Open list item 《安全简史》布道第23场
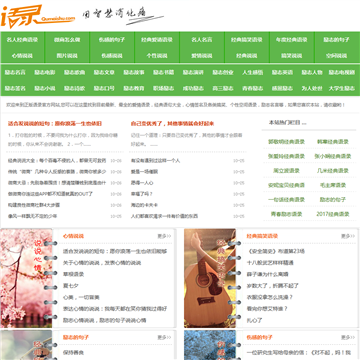The width and height of the screenshot is (360, 360). click(x=276, y=251)
